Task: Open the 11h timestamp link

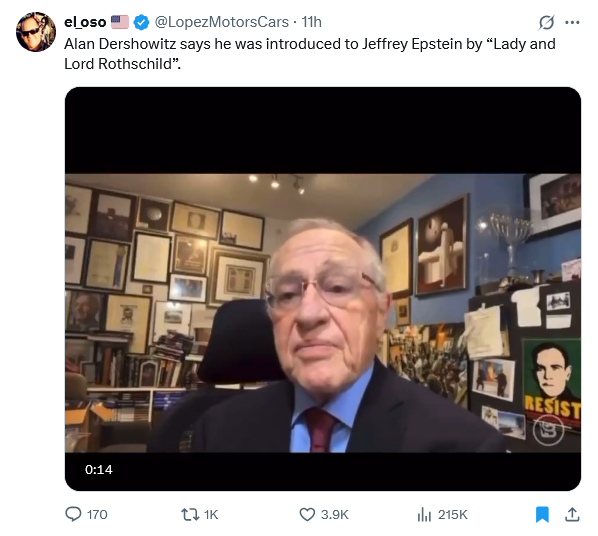Action: tap(312, 22)
